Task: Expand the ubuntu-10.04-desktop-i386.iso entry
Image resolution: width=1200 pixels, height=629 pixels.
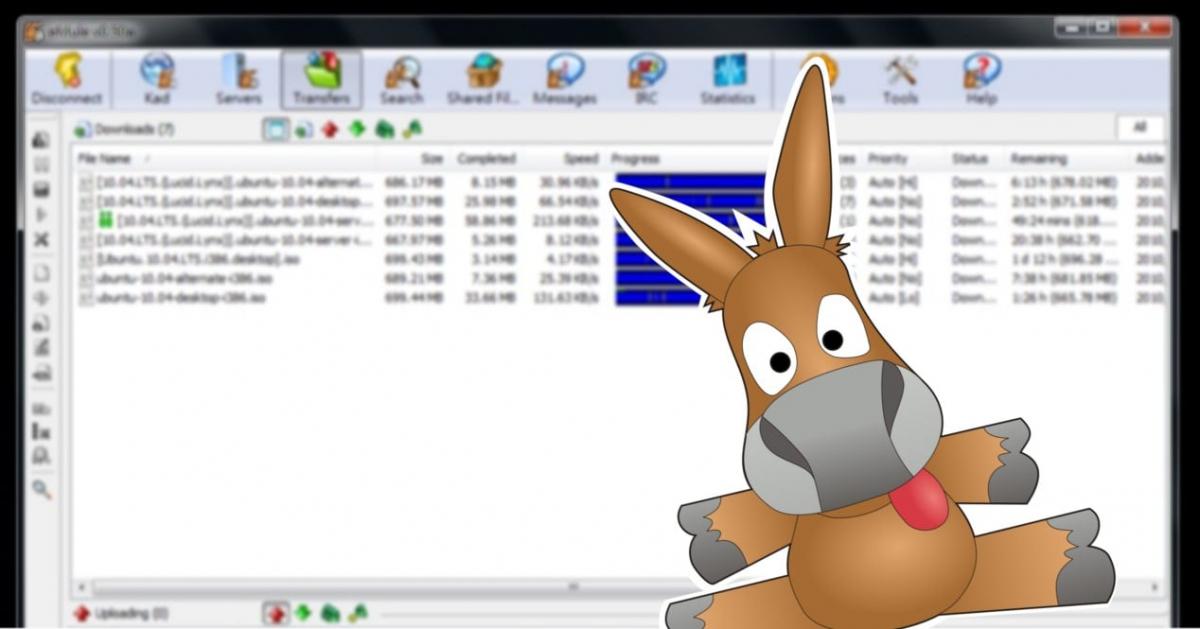Action: tap(84, 296)
